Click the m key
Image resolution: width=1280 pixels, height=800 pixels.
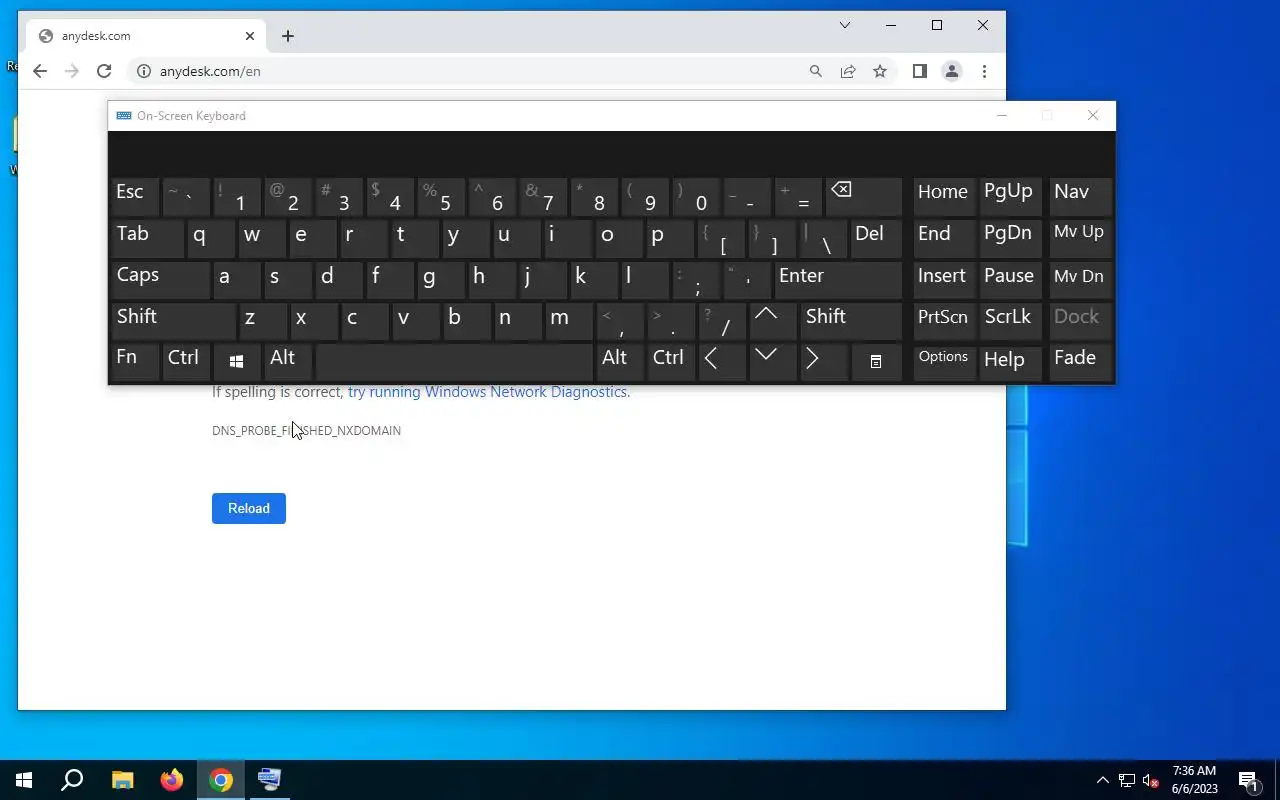569,321
